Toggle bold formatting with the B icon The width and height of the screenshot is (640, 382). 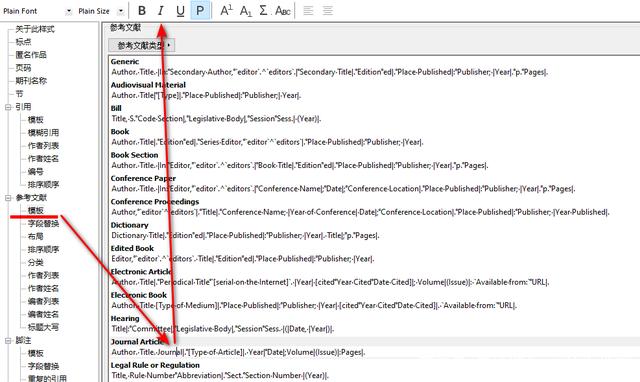[x=142, y=11]
